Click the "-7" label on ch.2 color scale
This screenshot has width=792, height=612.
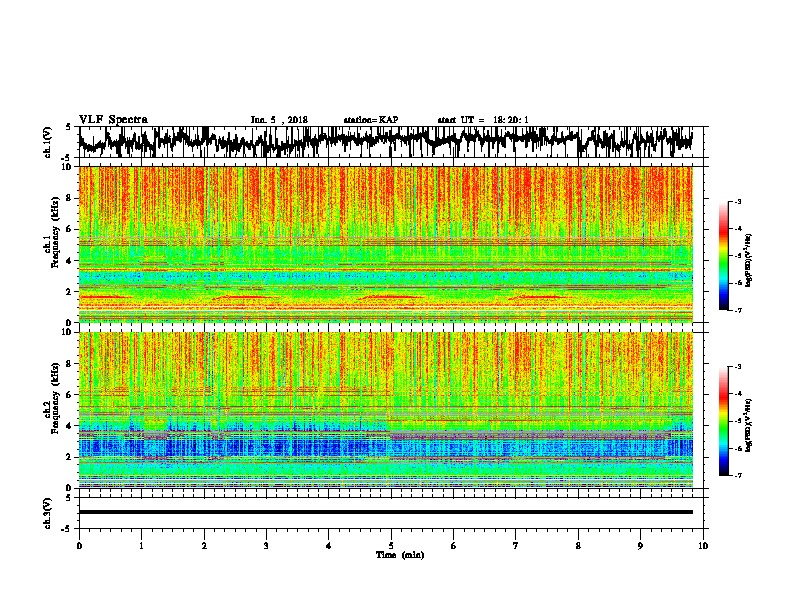737,475
